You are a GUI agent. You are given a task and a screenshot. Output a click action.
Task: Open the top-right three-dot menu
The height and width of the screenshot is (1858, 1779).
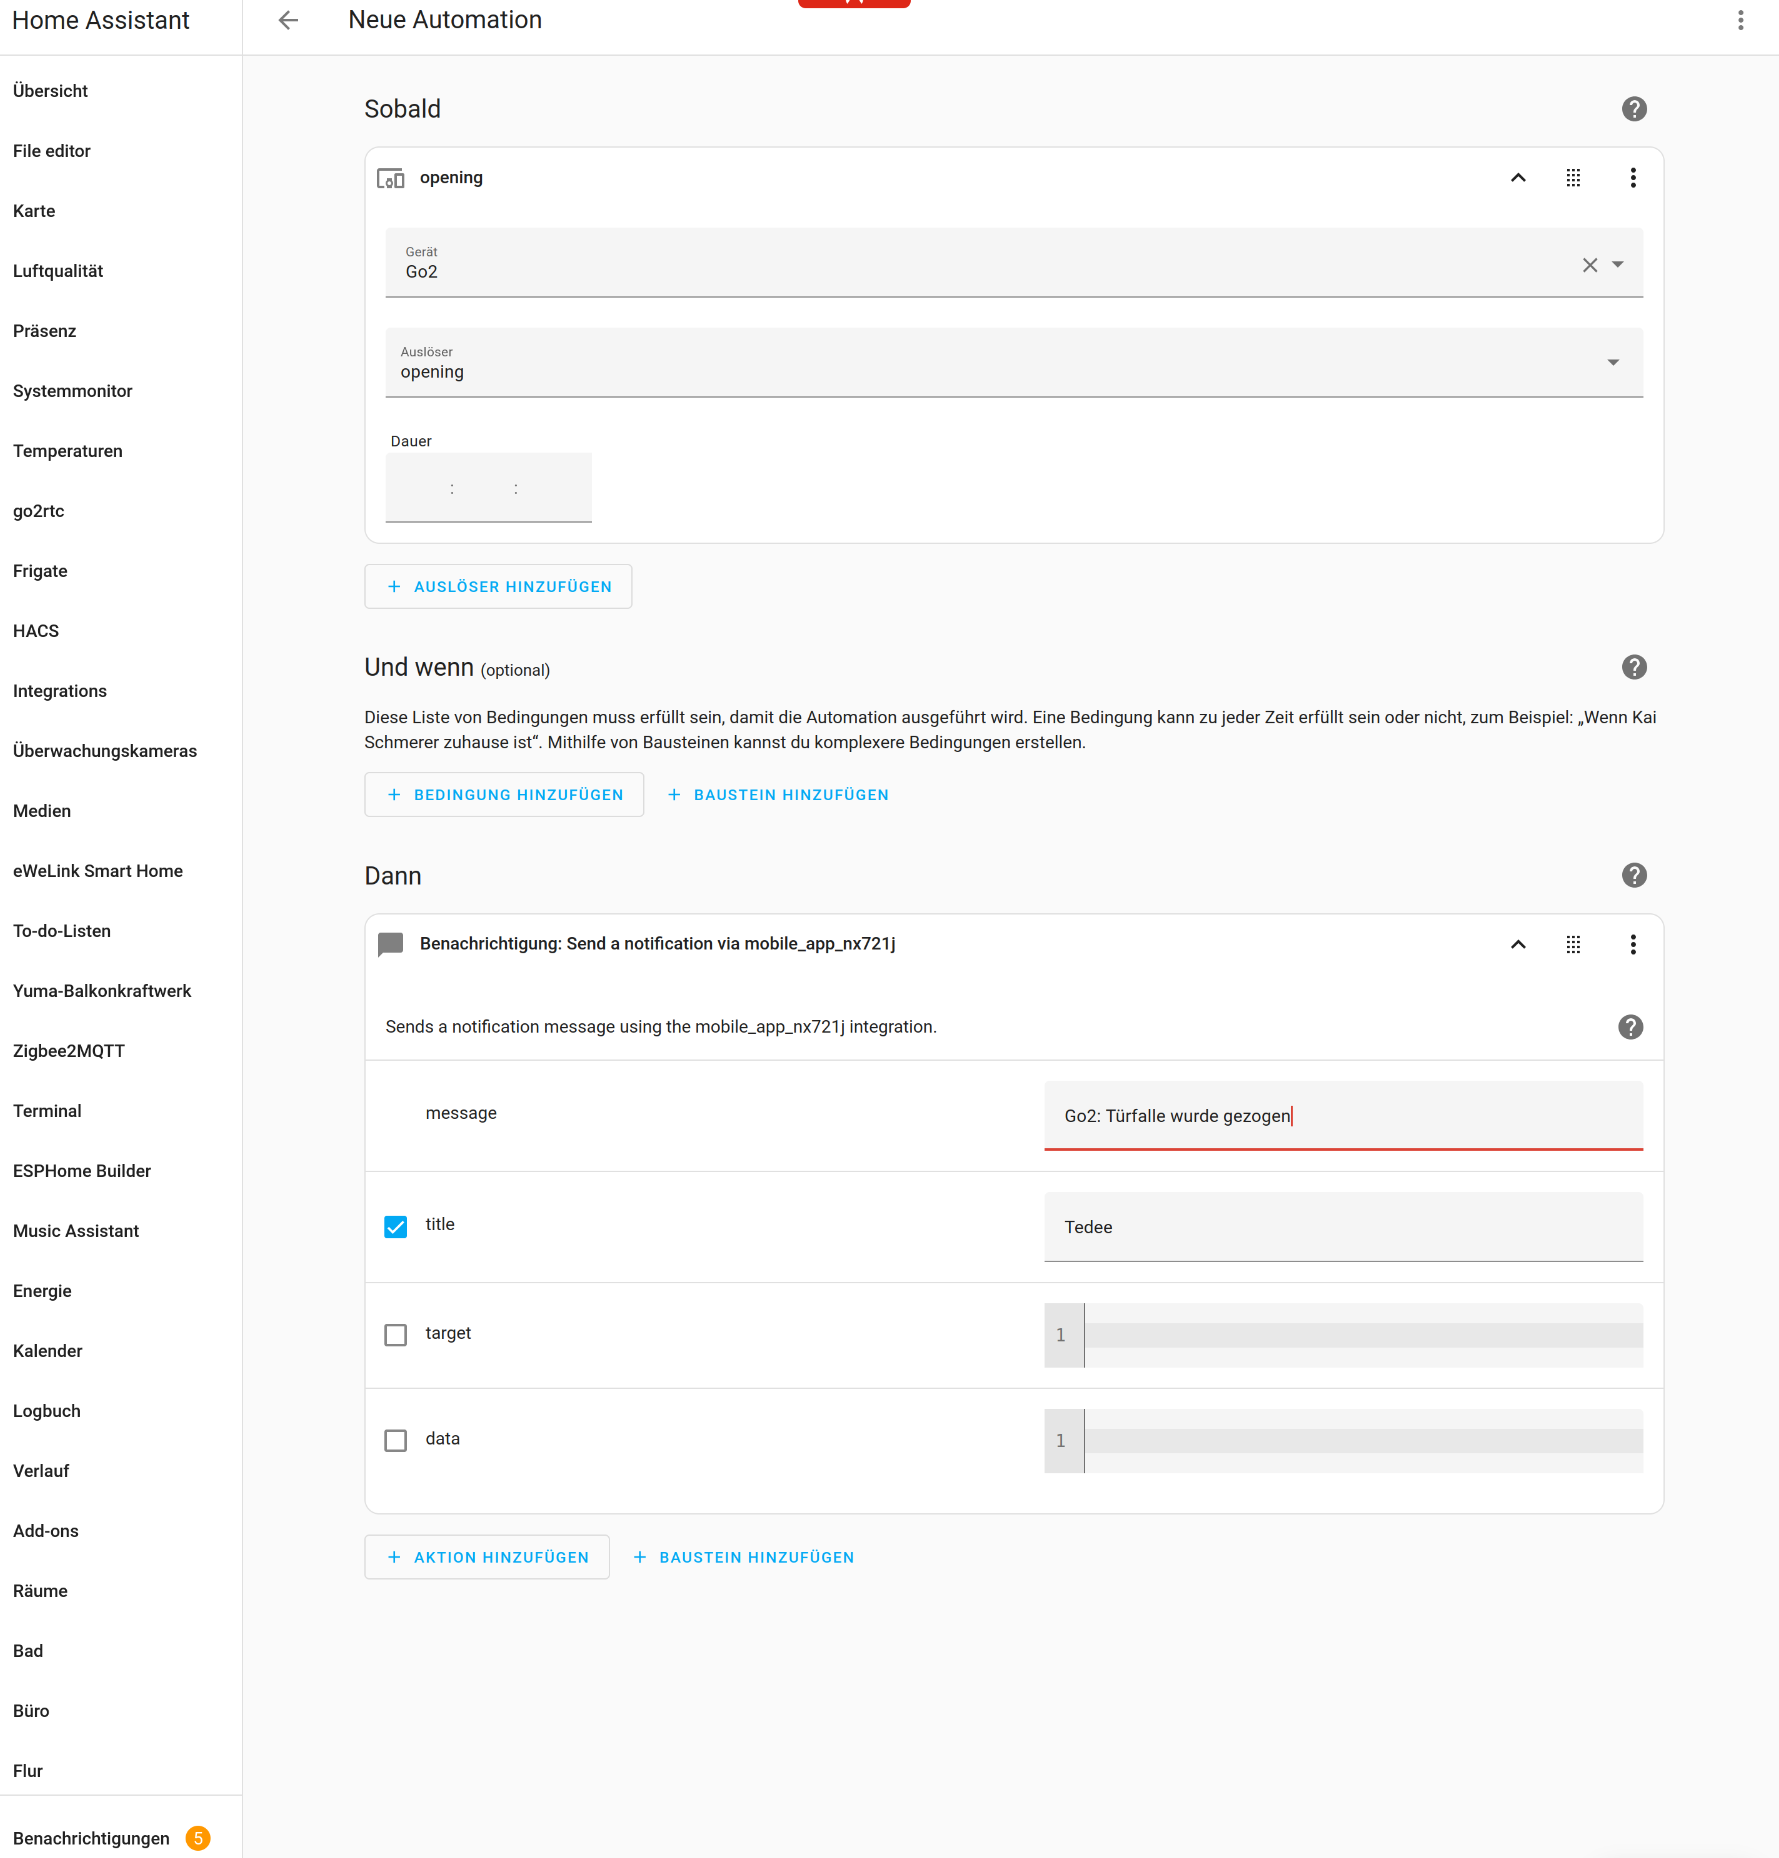pos(1741,20)
